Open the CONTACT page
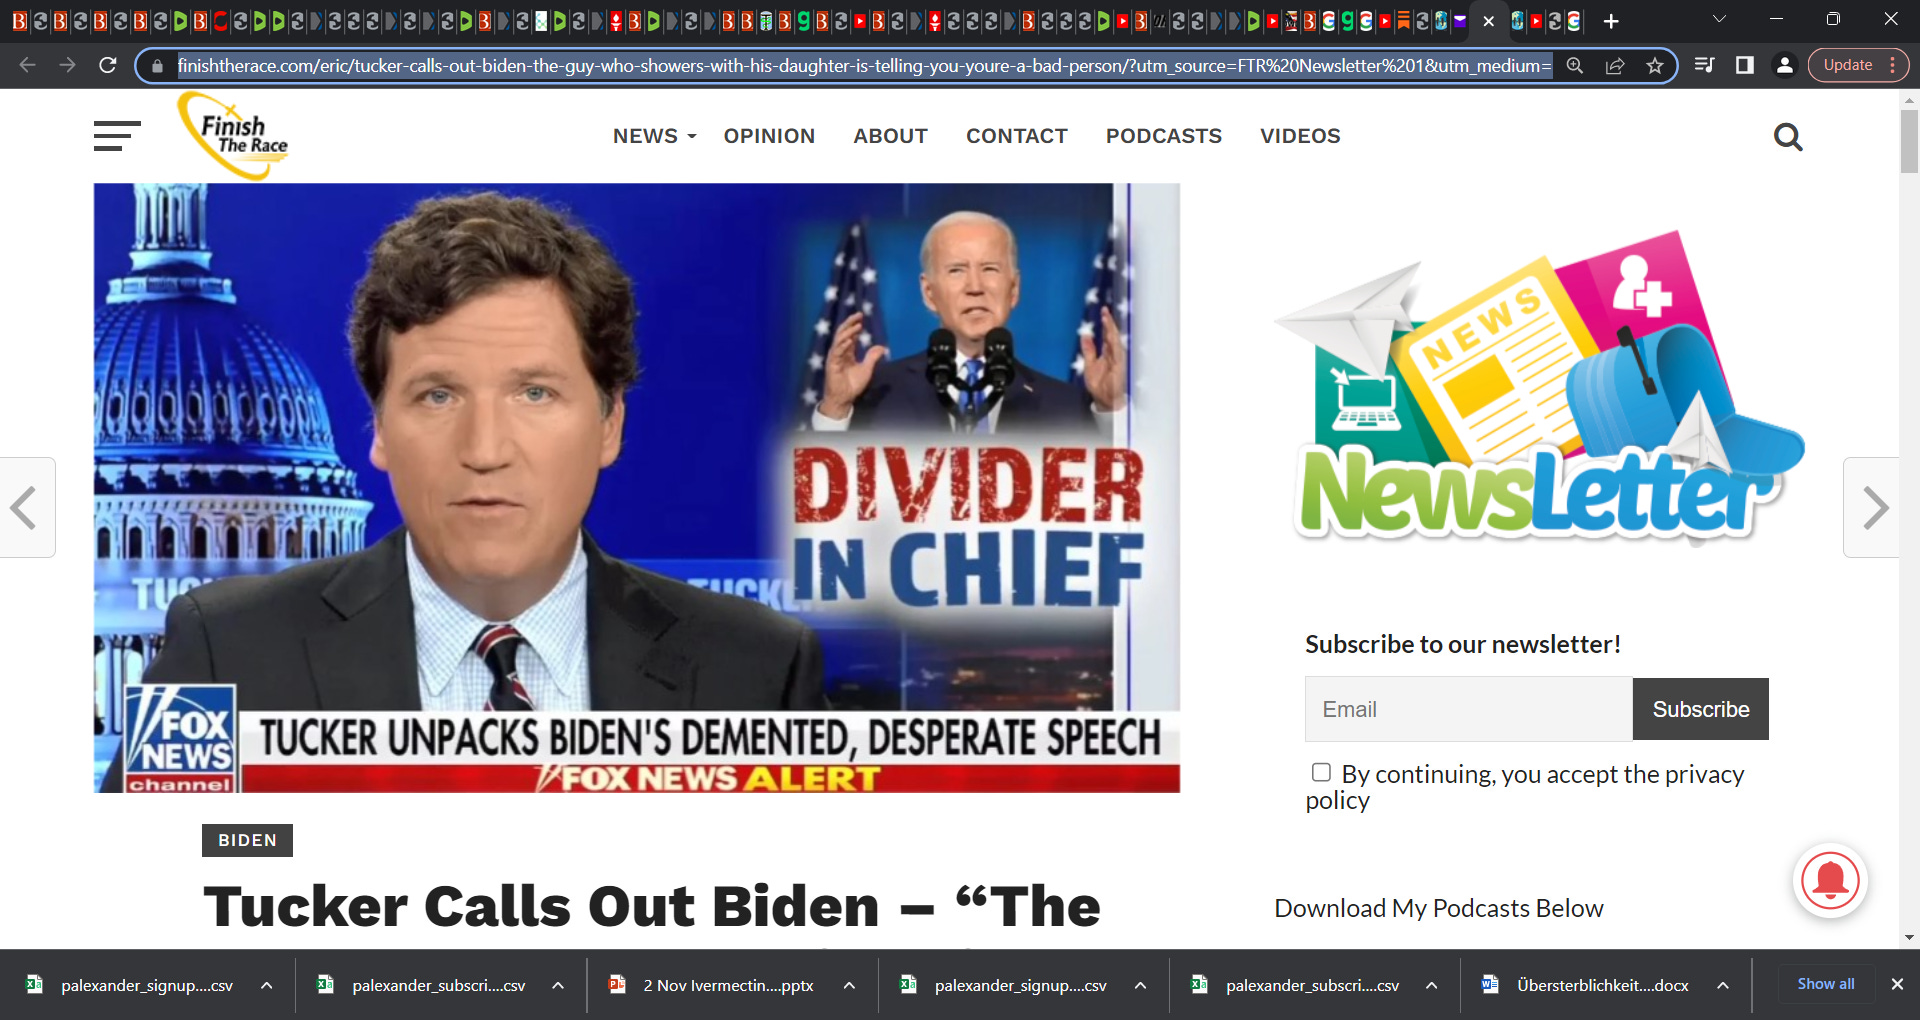The width and height of the screenshot is (1920, 1020). click(1016, 136)
